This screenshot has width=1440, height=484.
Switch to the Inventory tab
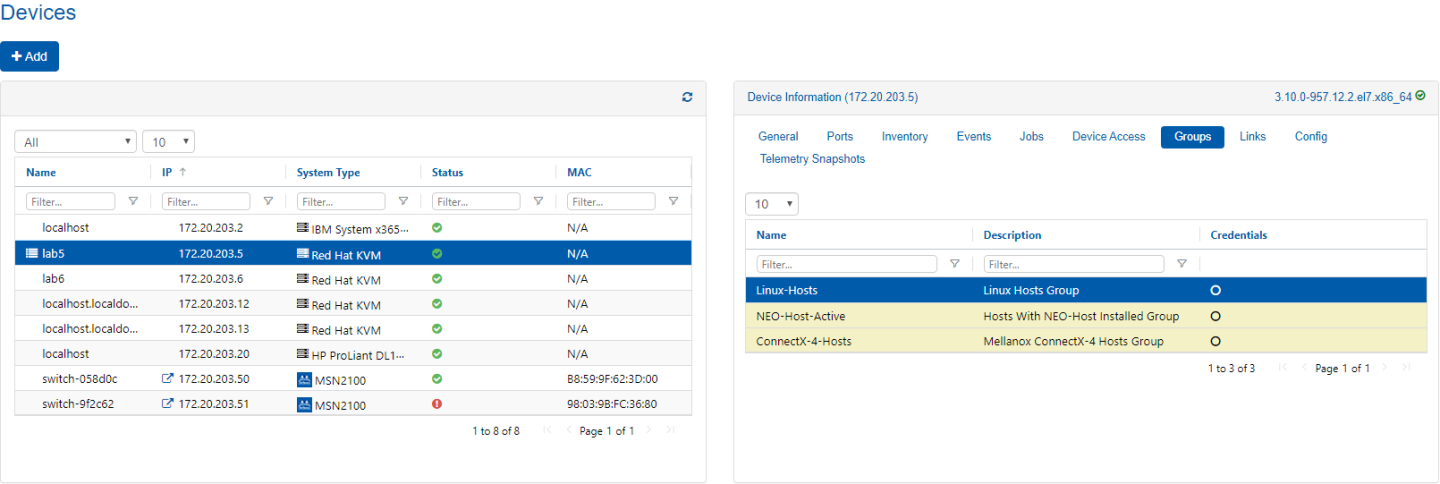click(x=904, y=137)
